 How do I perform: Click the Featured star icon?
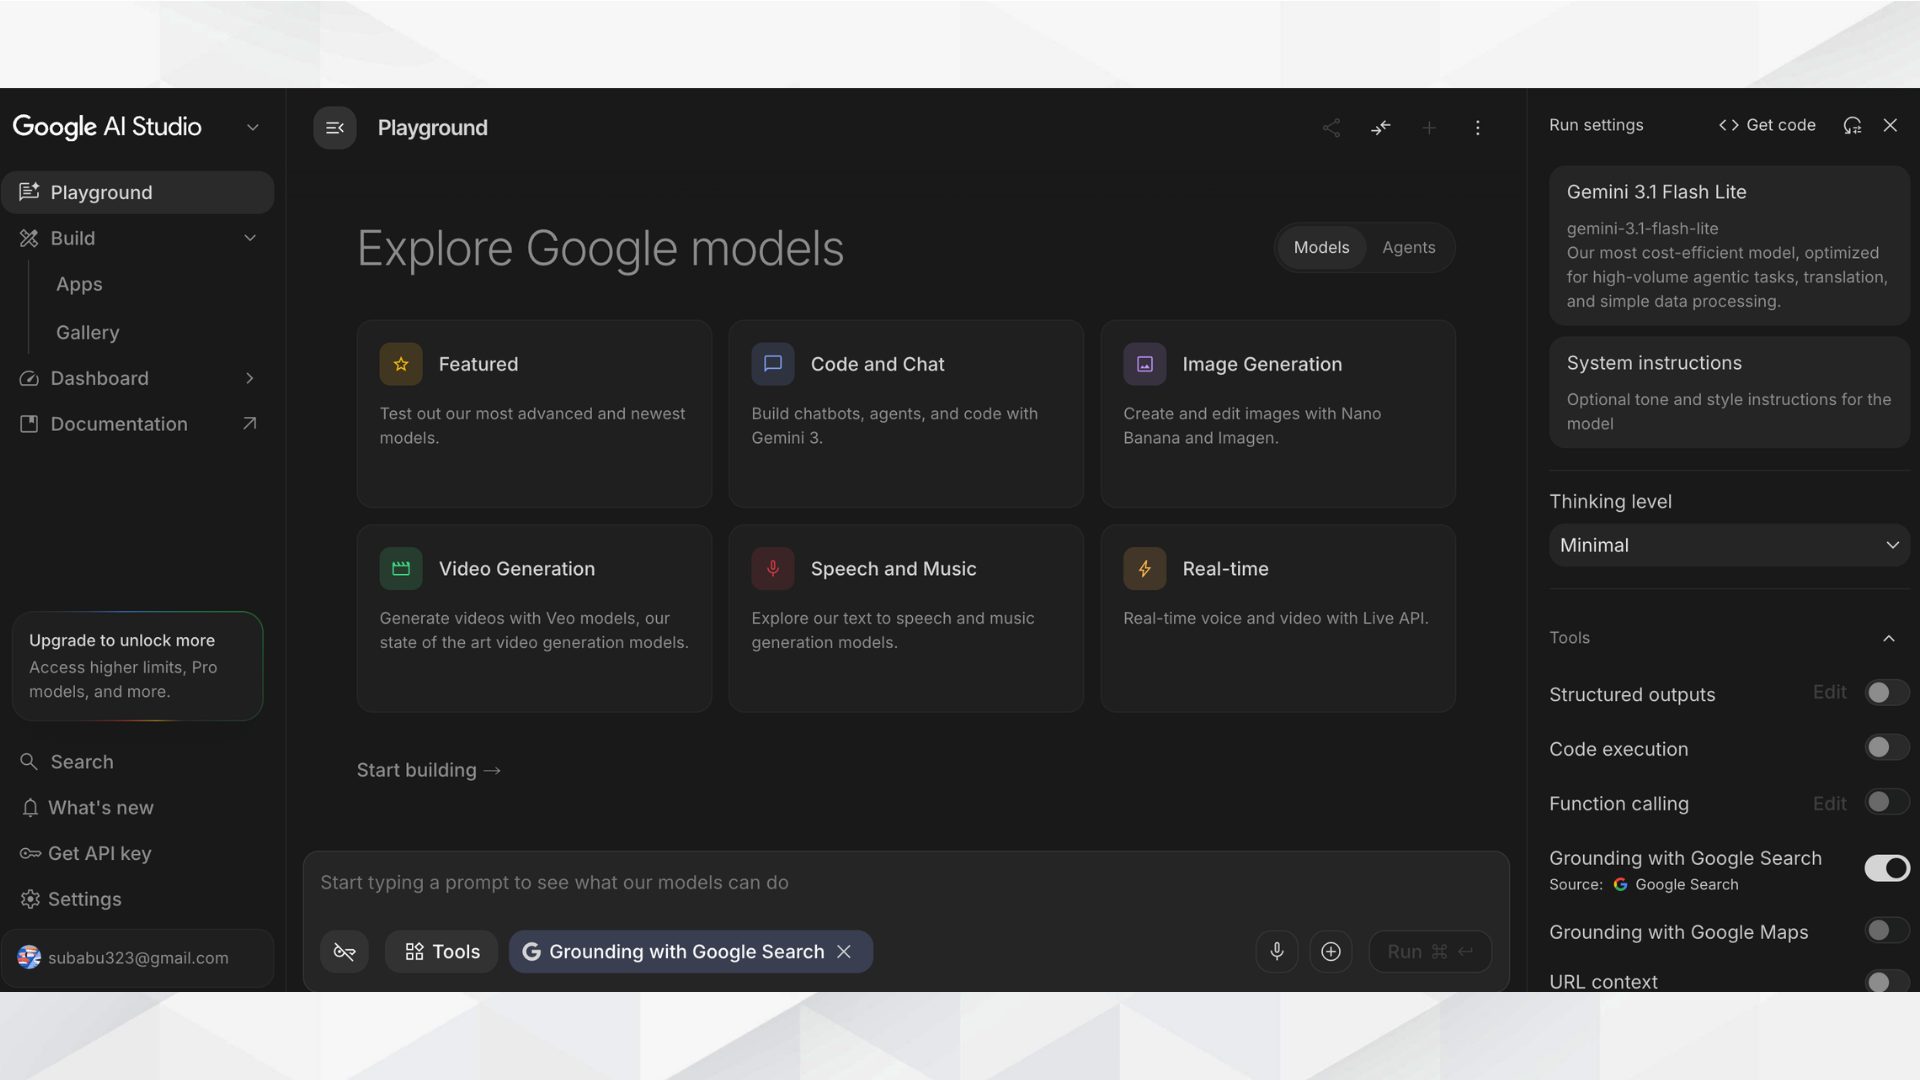(401, 364)
